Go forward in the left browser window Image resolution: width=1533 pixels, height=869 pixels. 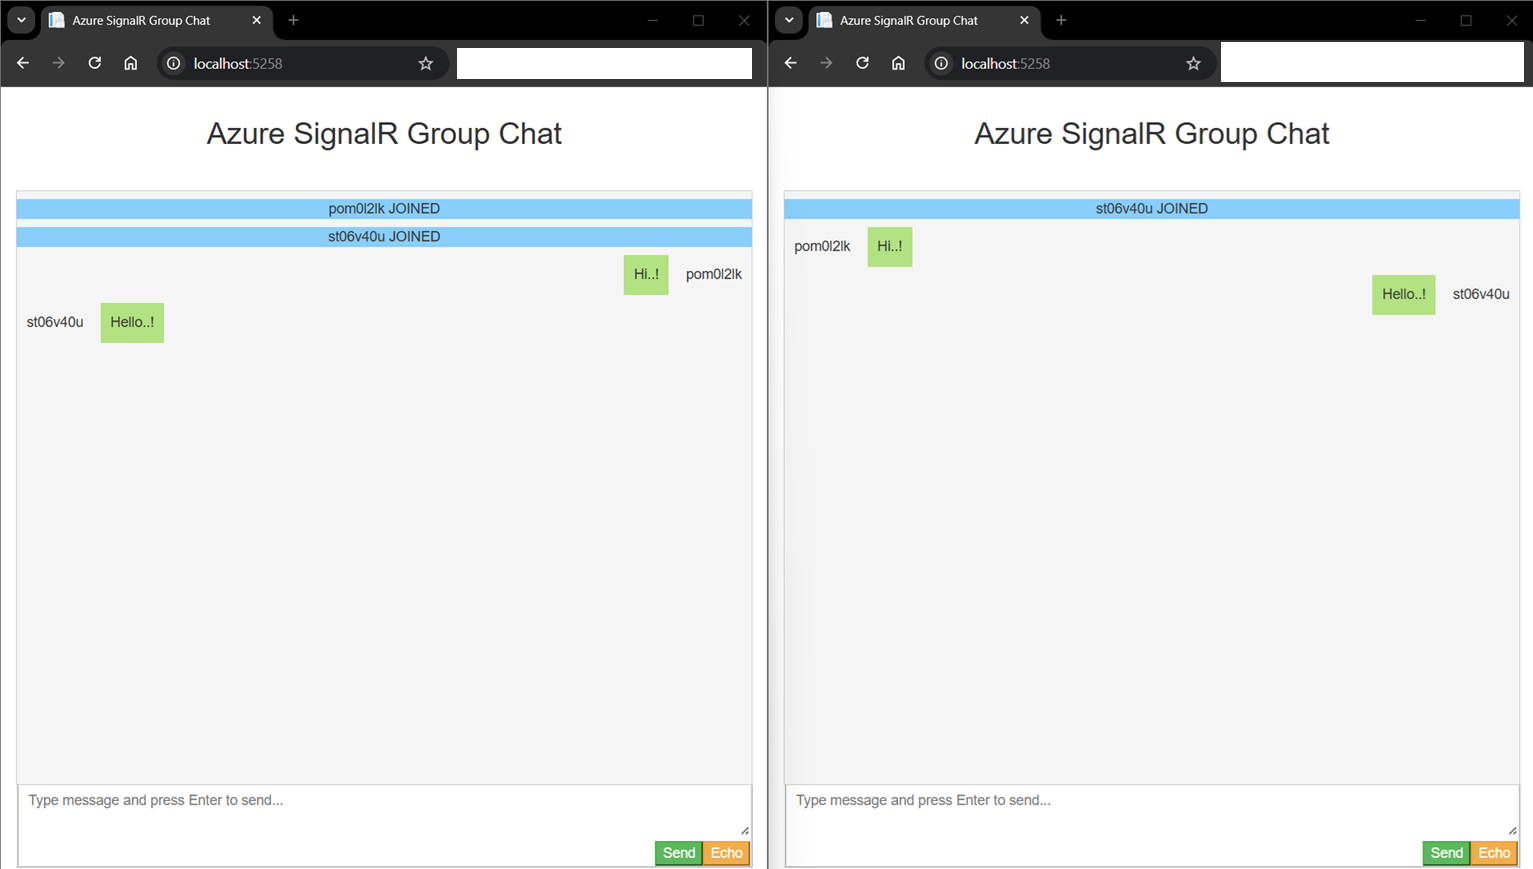click(x=58, y=63)
